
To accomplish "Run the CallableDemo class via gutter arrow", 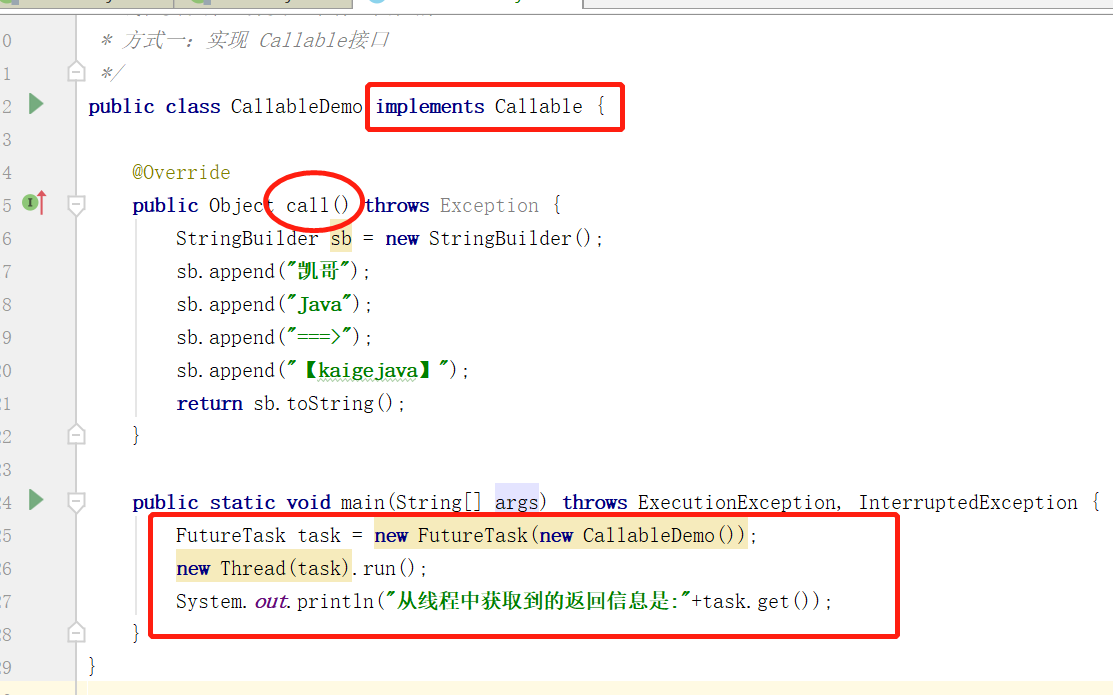I will coord(36,104).
